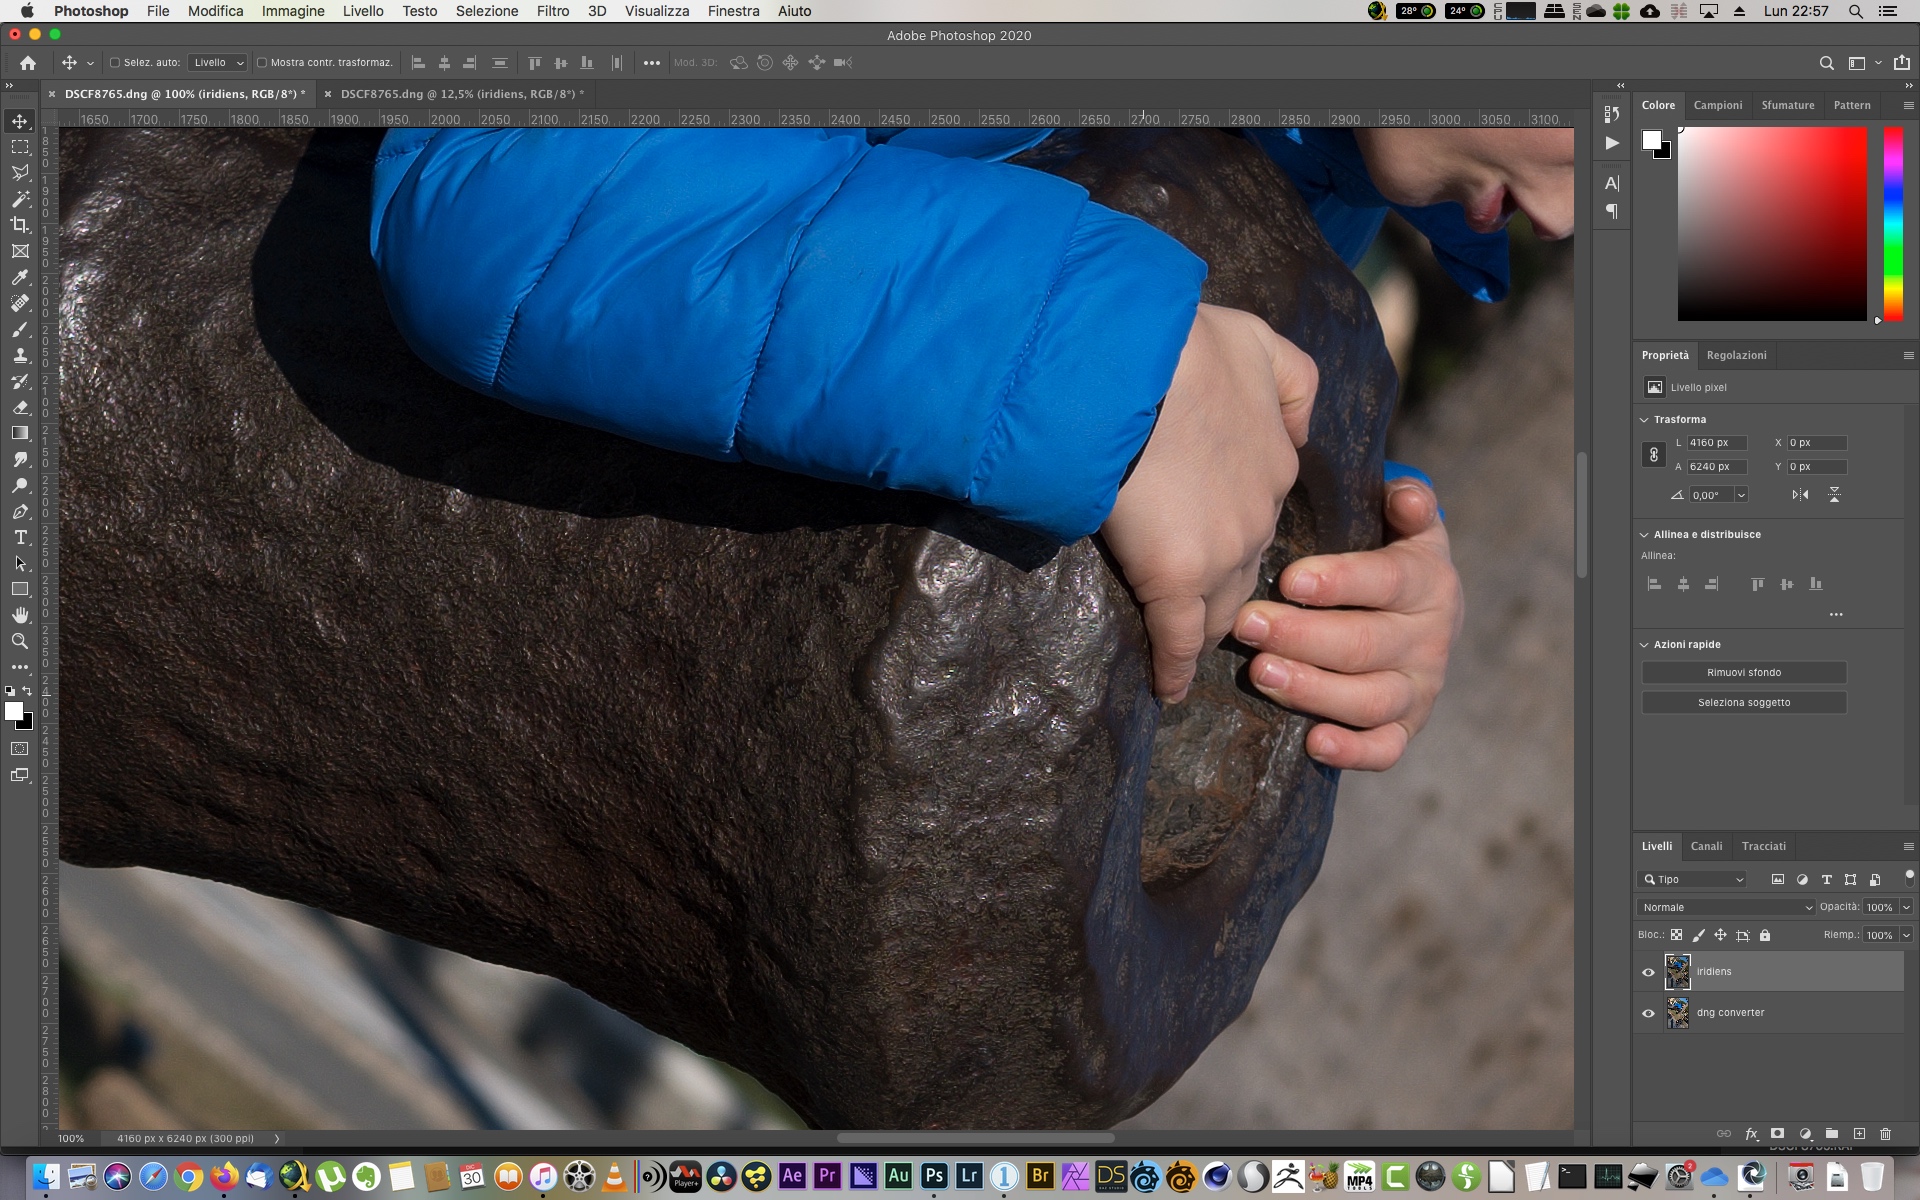Show more alignment options in Properties
Viewport: 1920px width, 1200px height.
(x=1835, y=614)
